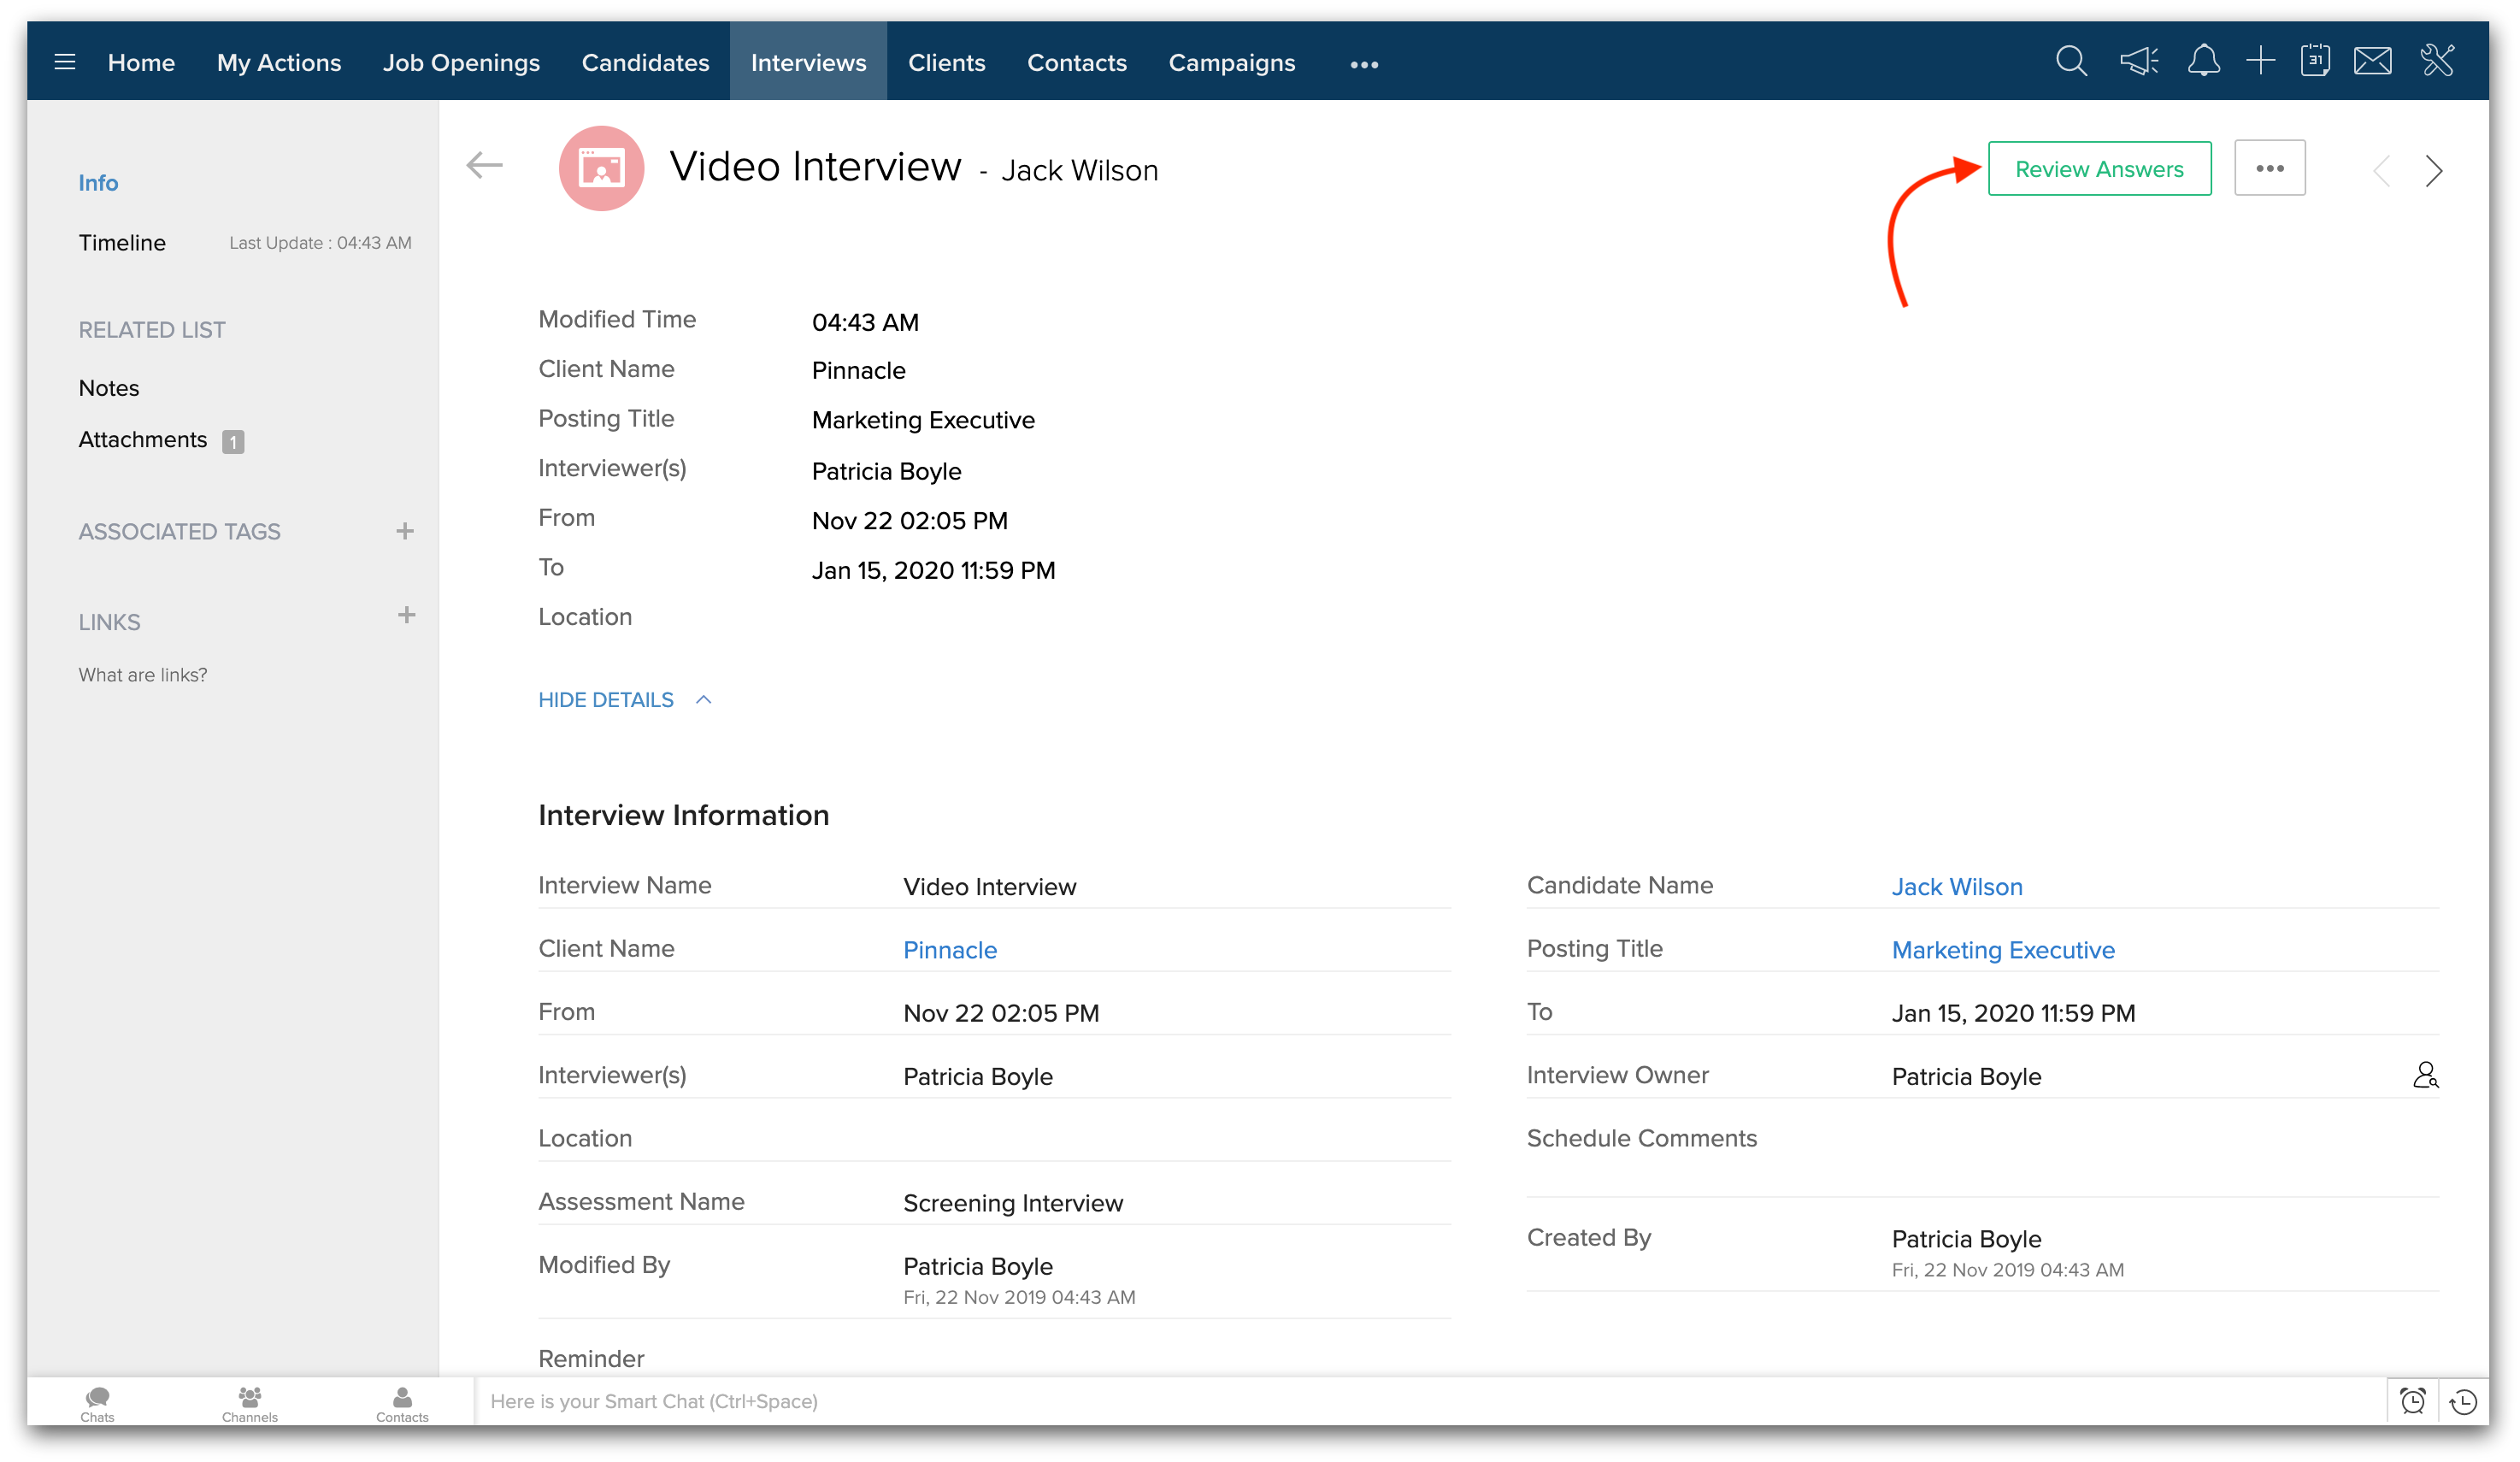This screenshot has width=2520, height=1462.
Task: Open the reminders alarm clock icon
Action: coord(2413,1401)
